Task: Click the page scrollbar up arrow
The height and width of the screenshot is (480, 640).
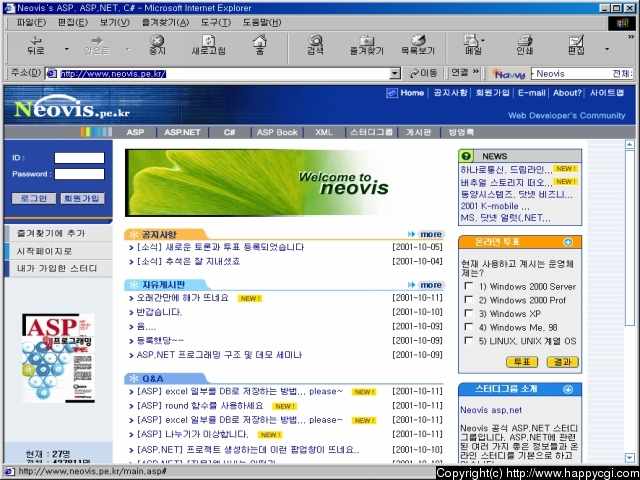Action: pos(630,144)
